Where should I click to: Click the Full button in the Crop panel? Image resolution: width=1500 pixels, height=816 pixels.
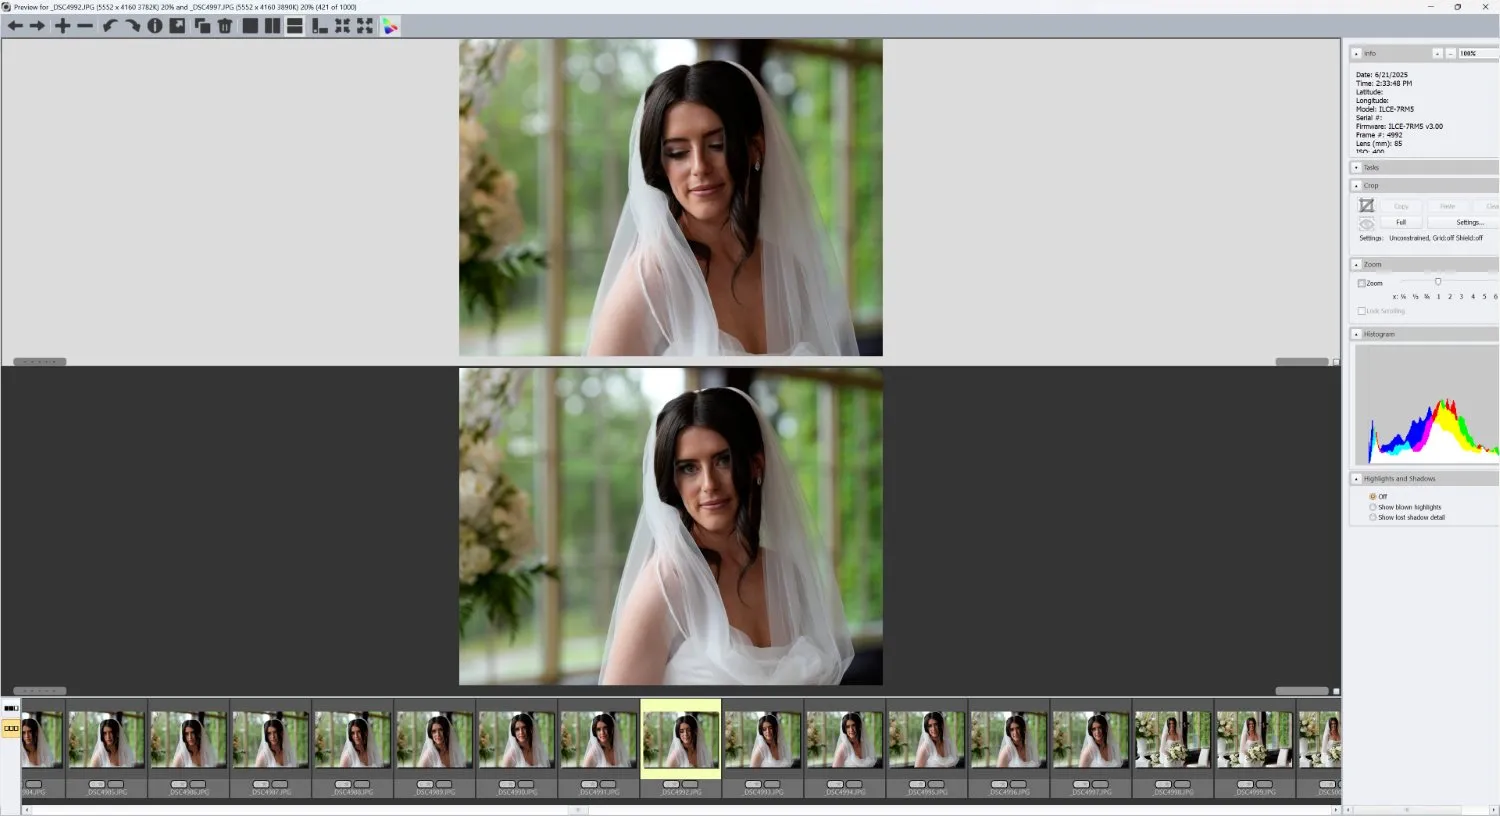pos(1401,222)
